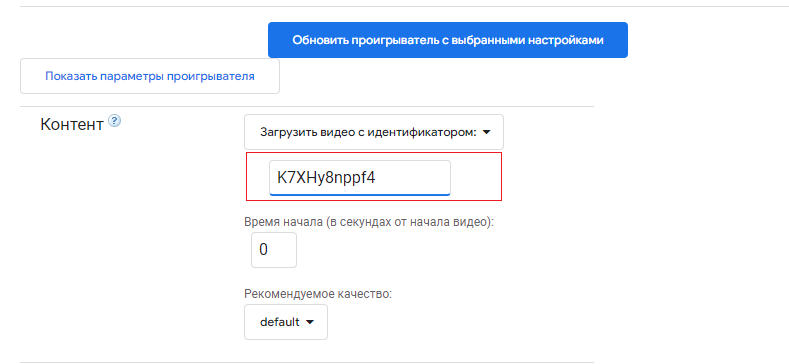Place cursor after K7XHy8nppf4 text

coord(376,178)
